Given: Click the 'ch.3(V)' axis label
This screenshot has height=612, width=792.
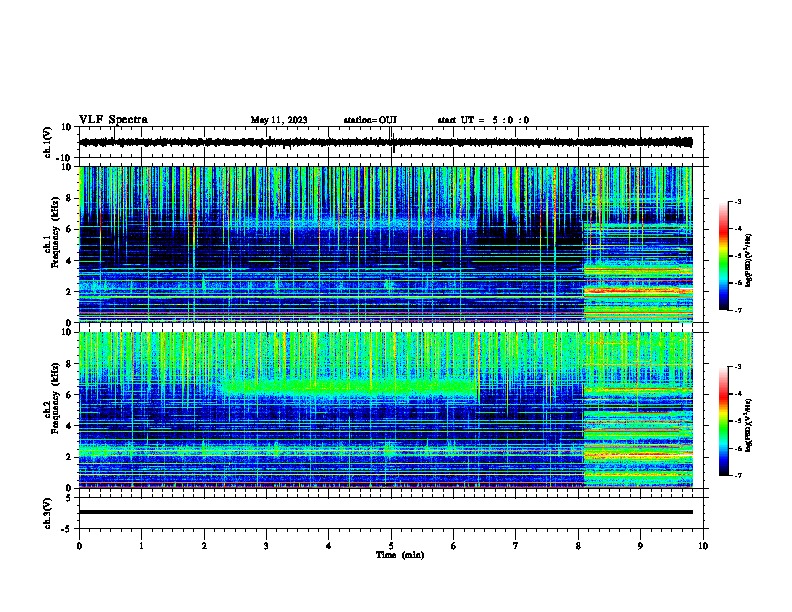Looking at the screenshot, I should pos(48,513).
